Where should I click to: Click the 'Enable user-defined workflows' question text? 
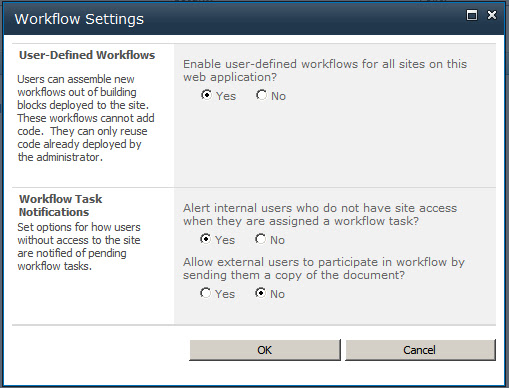[x=325, y=70]
